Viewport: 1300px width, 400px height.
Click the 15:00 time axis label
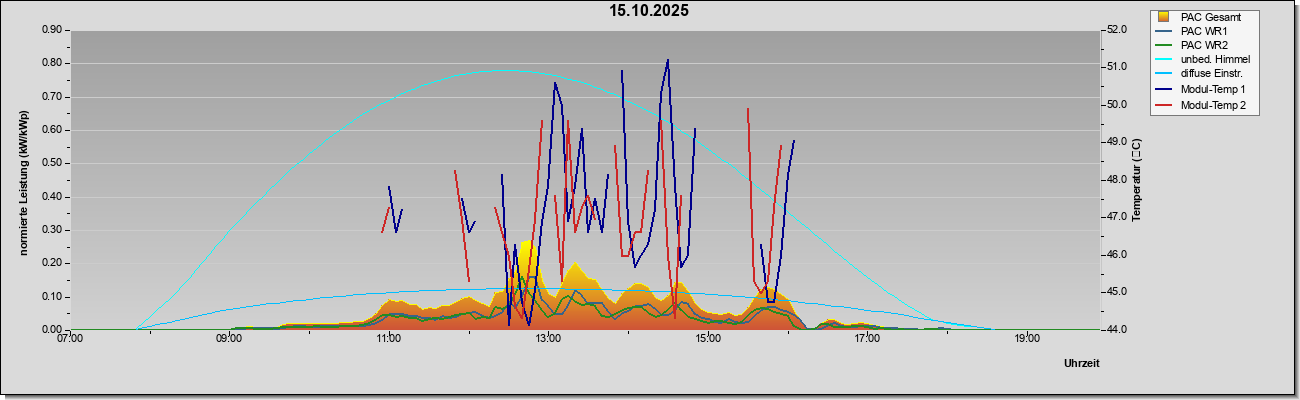tap(708, 339)
